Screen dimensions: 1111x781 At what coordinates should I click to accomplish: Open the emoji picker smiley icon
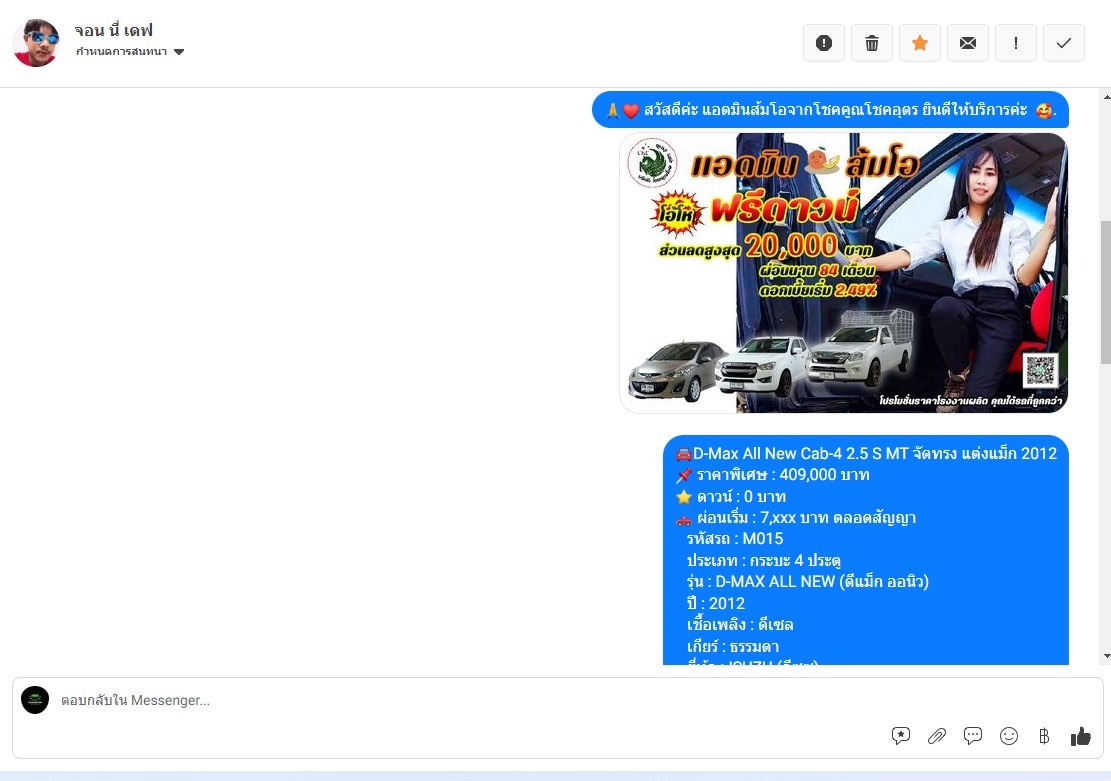[1009, 736]
